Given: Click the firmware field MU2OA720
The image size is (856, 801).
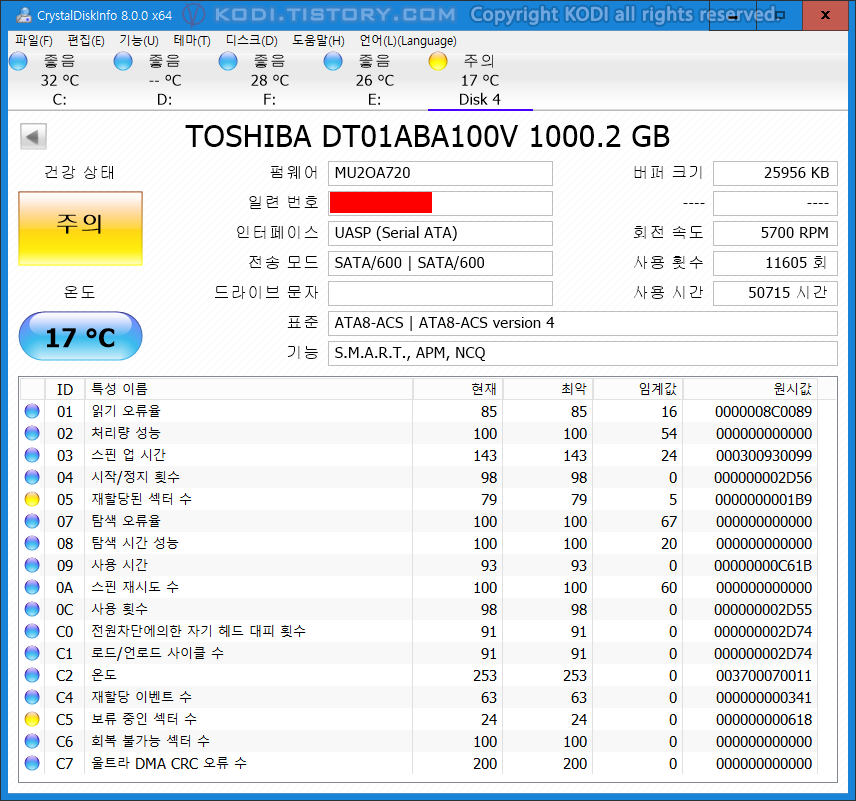Looking at the screenshot, I should (x=440, y=173).
